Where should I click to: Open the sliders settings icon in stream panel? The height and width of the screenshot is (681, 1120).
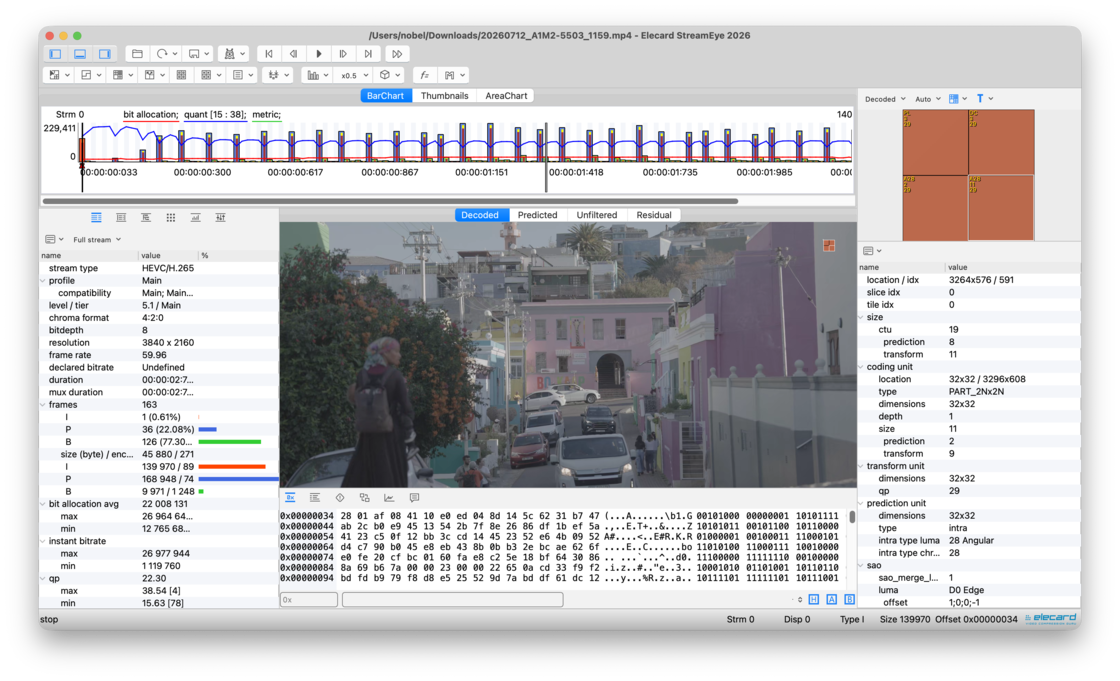220,217
